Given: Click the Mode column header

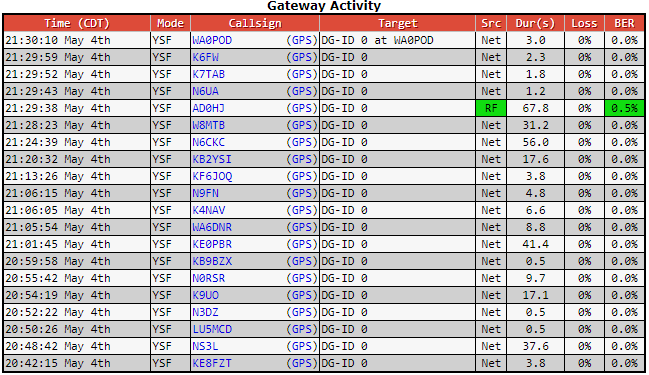Looking at the screenshot, I should point(170,23).
